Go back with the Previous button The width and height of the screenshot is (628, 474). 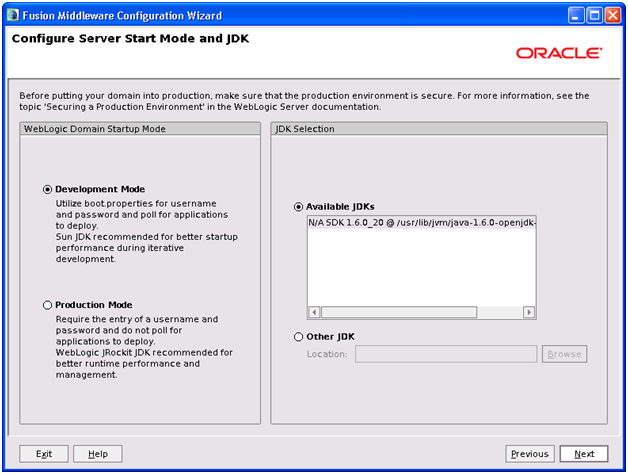pyautogui.click(x=530, y=454)
